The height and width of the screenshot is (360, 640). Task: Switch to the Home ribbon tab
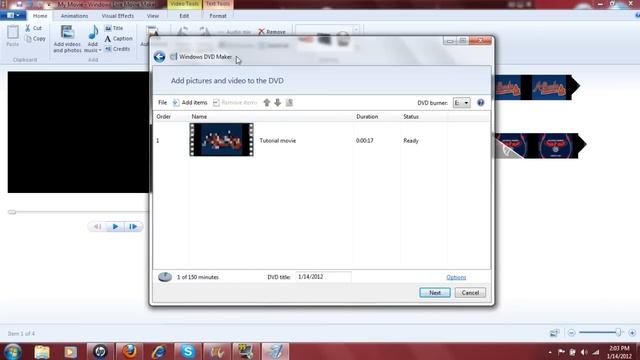[x=40, y=16]
